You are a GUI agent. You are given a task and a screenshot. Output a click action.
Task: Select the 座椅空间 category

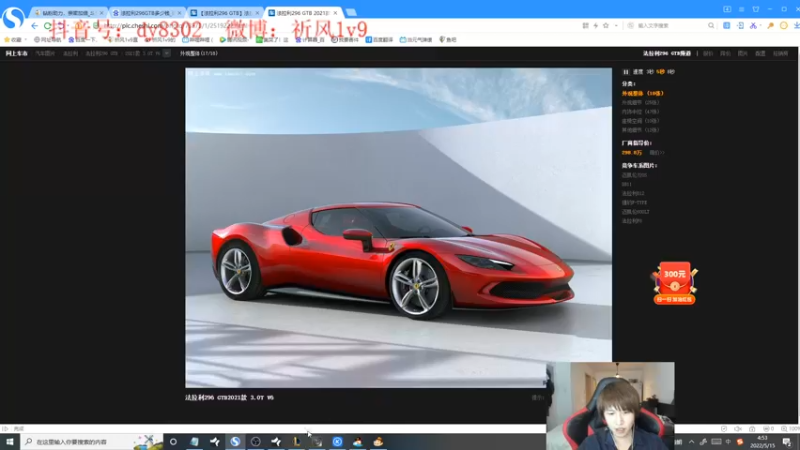[x=640, y=121]
